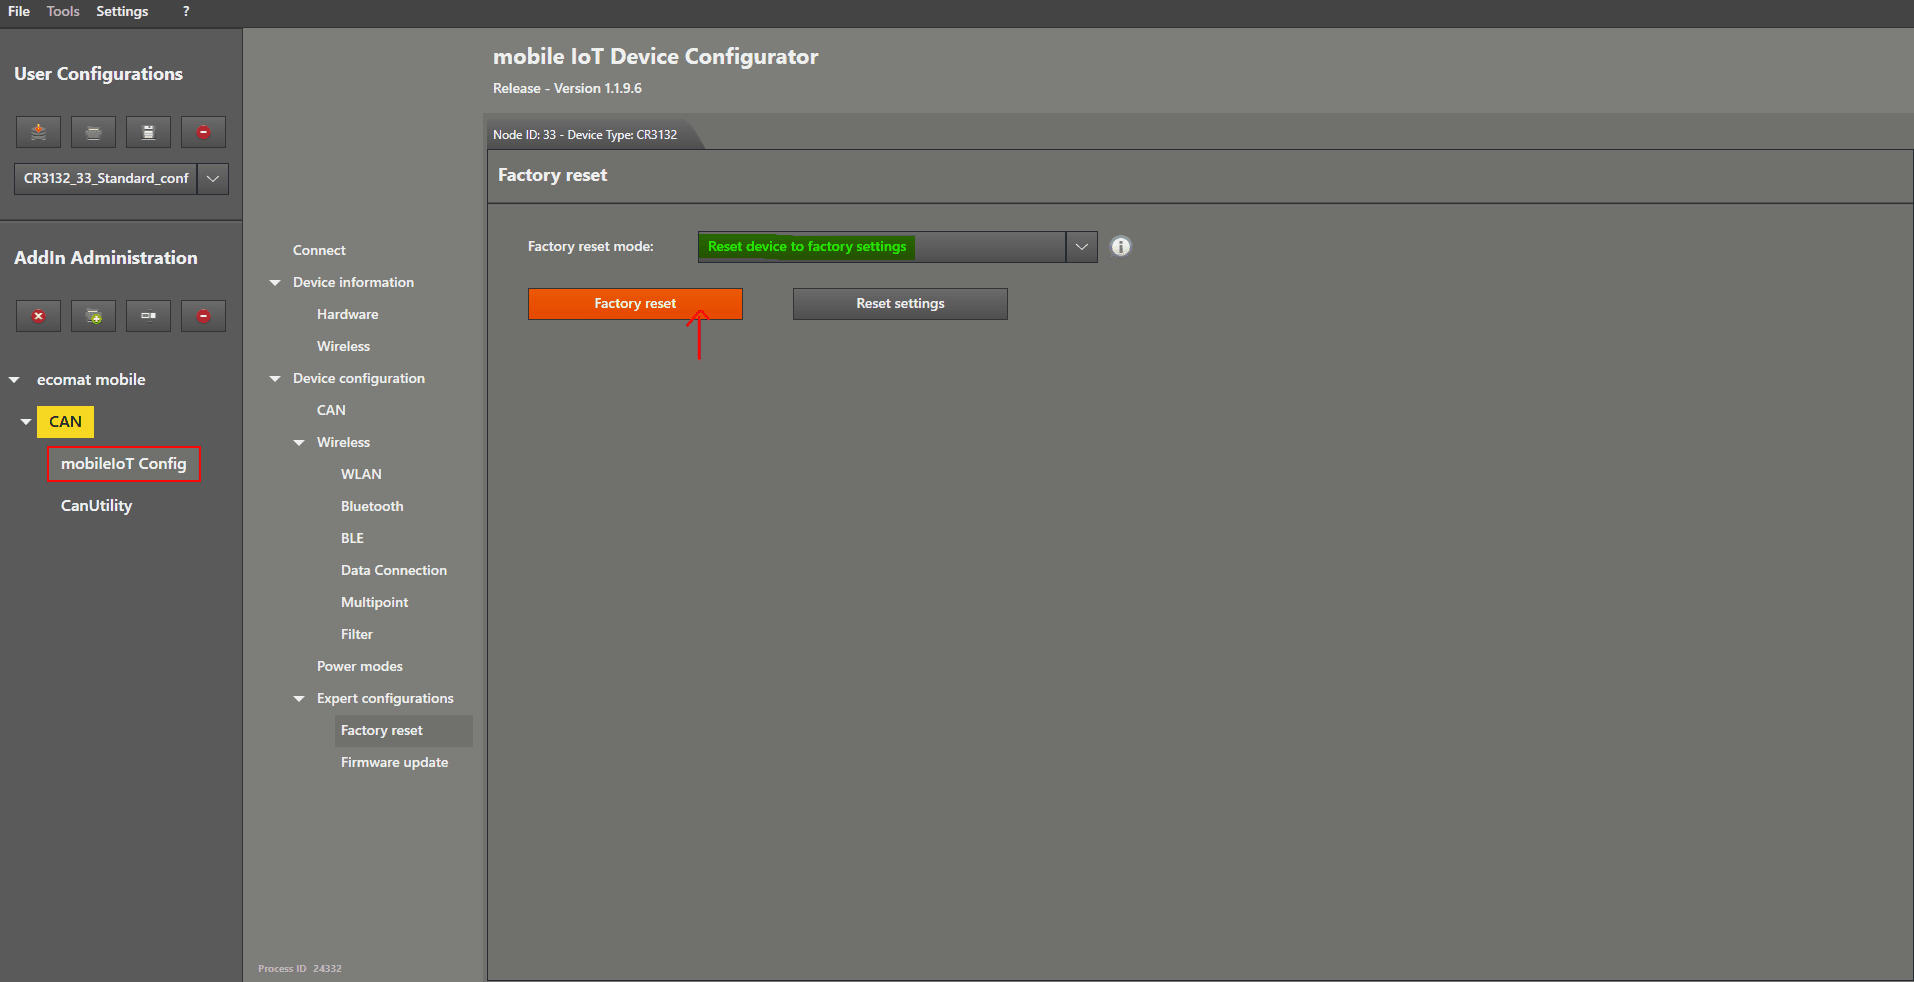Click the red minus icon under User Configurations

point(203,132)
